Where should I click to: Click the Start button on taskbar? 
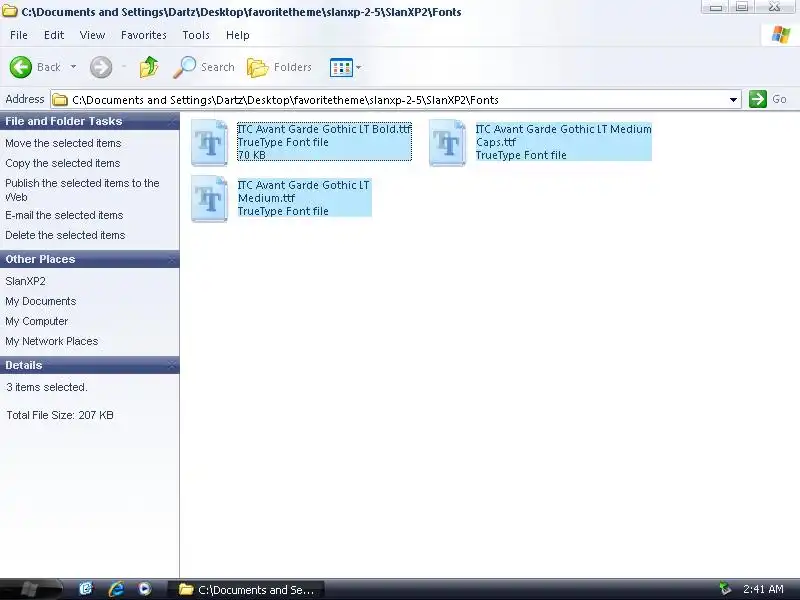point(31,589)
